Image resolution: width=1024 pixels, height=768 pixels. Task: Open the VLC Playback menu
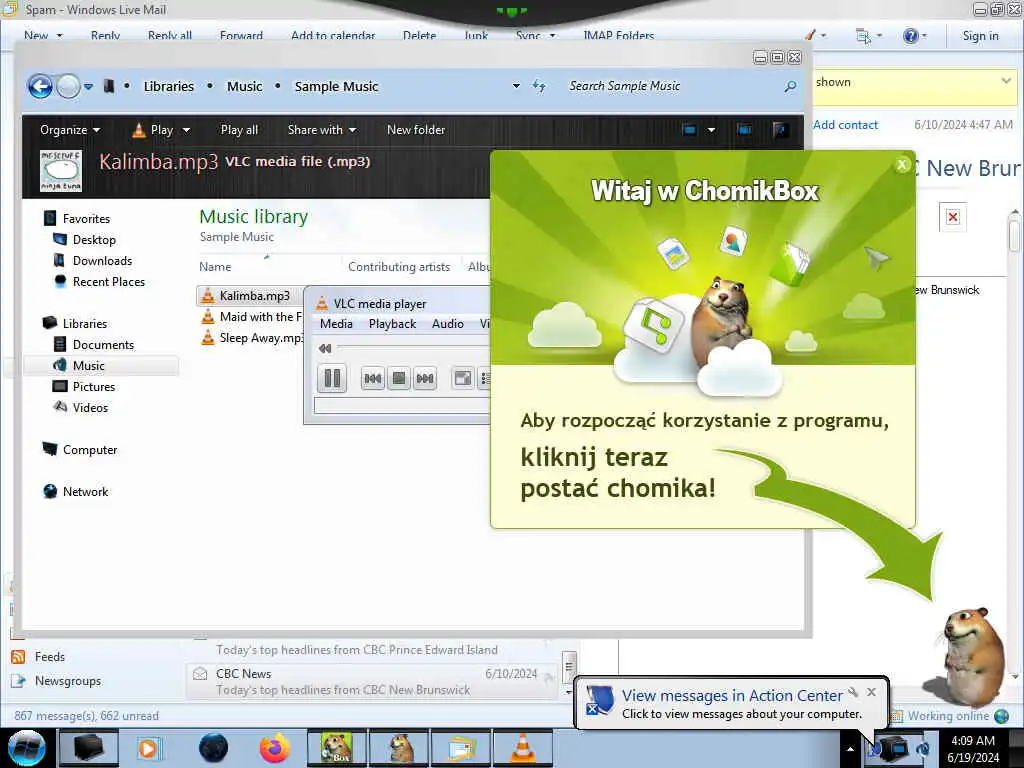[x=392, y=324]
